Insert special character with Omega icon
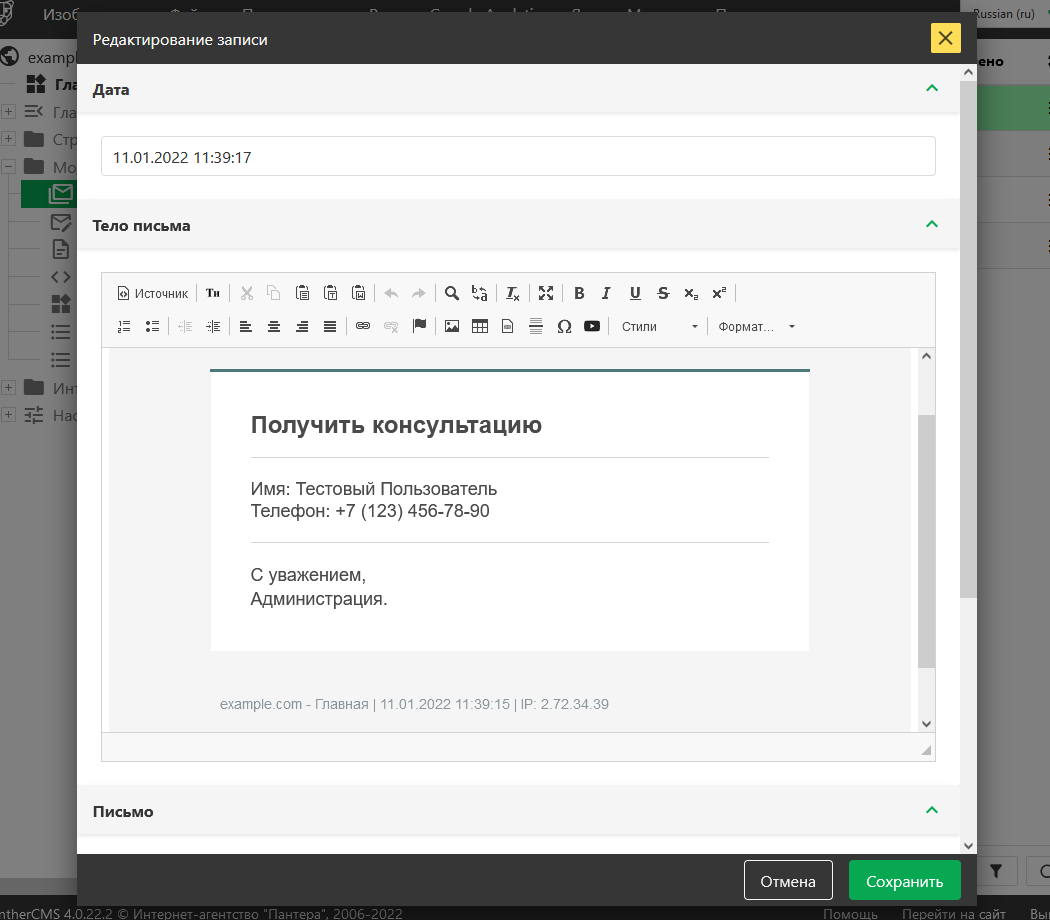The width and height of the screenshot is (1050, 920). (564, 326)
